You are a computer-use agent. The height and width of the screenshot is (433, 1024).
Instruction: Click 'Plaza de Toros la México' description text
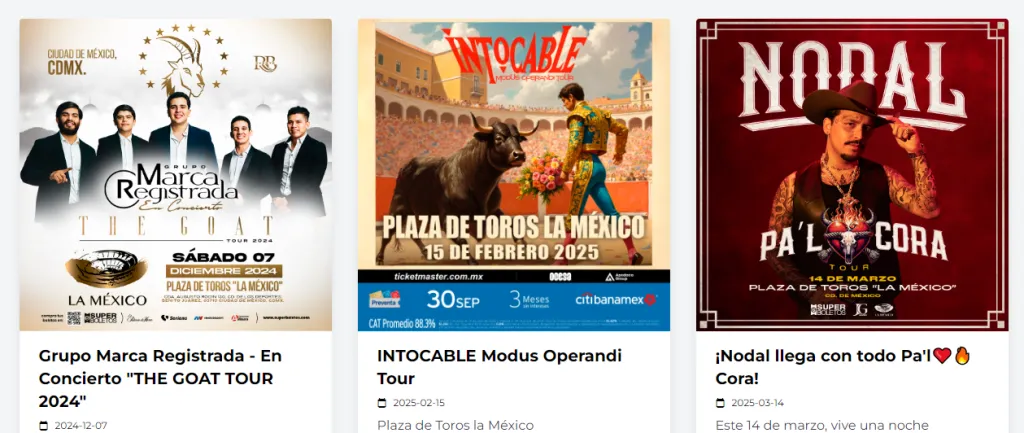click(455, 425)
